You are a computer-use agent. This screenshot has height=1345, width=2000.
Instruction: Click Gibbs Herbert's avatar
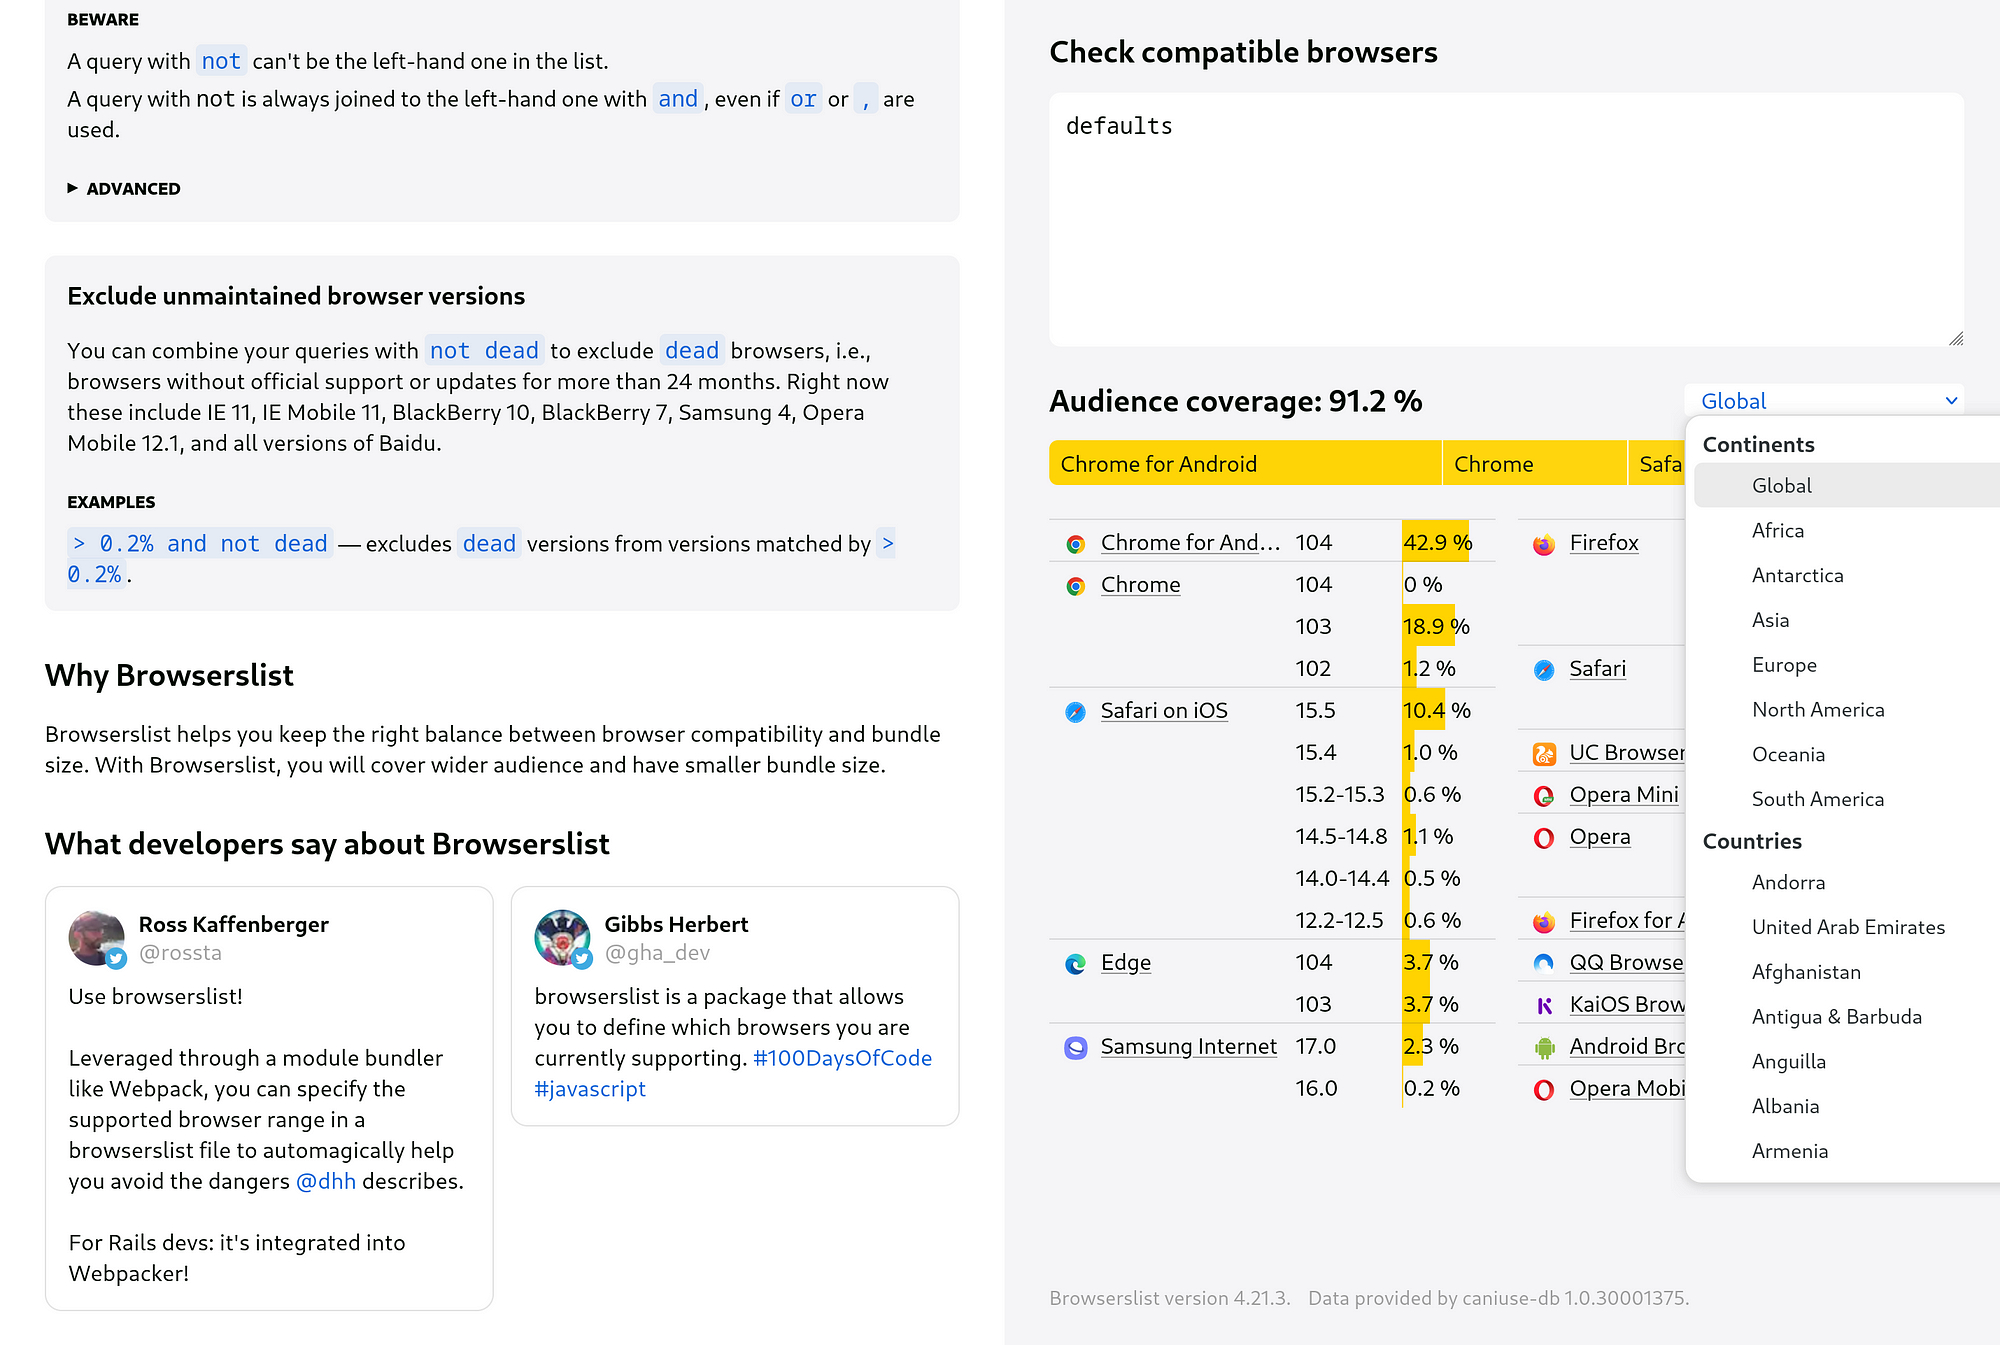[x=562, y=938]
